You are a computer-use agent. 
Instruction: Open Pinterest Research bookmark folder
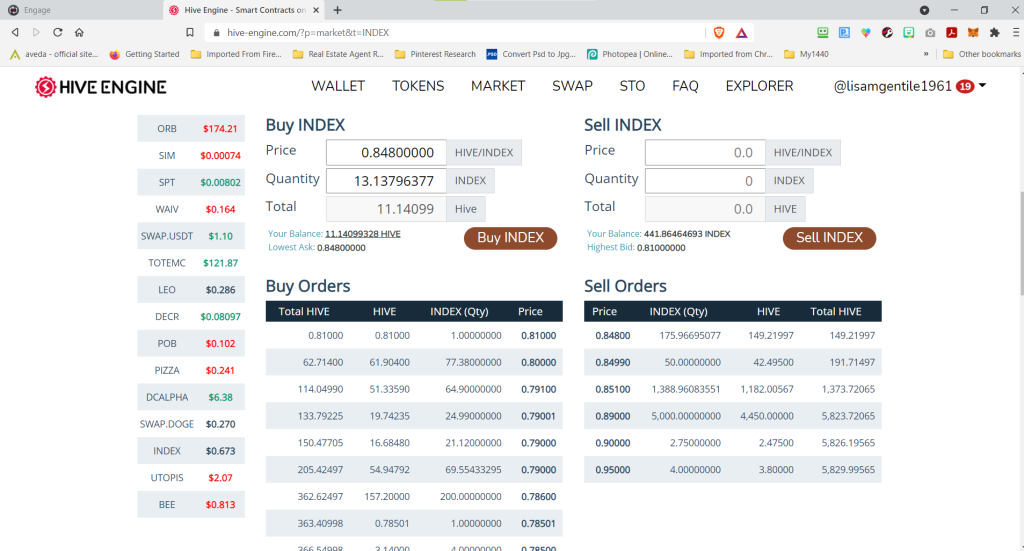click(x=436, y=54)
